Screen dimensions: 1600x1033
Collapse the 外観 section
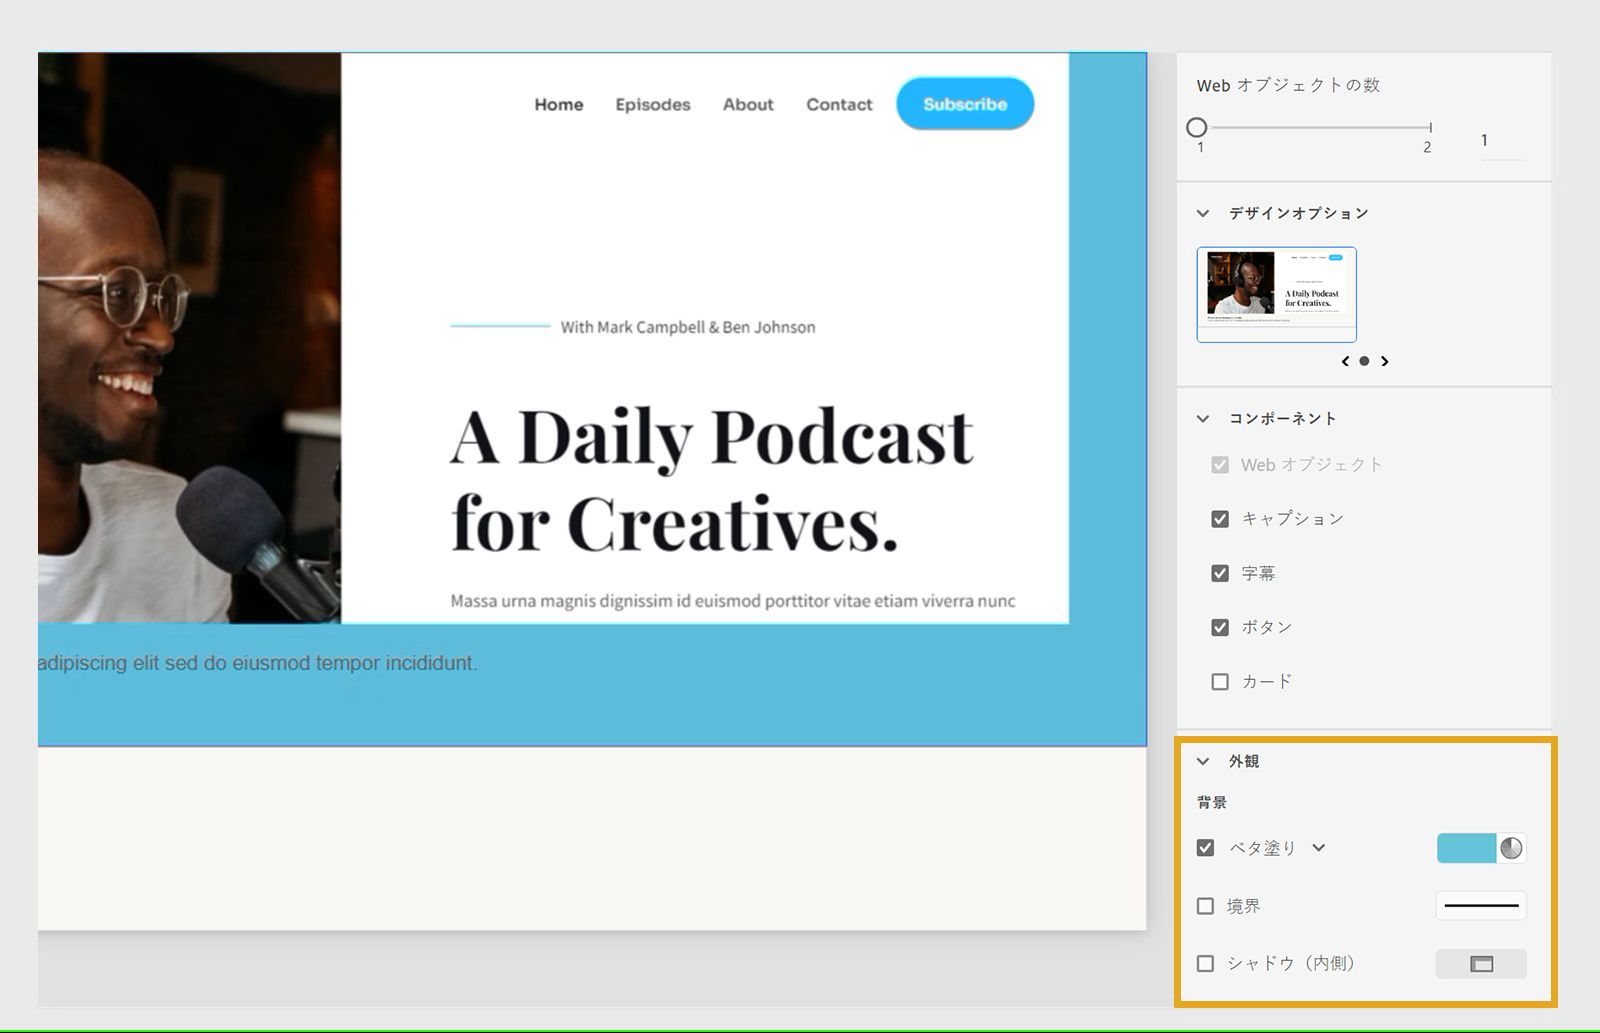click(x=1203, y=762)
